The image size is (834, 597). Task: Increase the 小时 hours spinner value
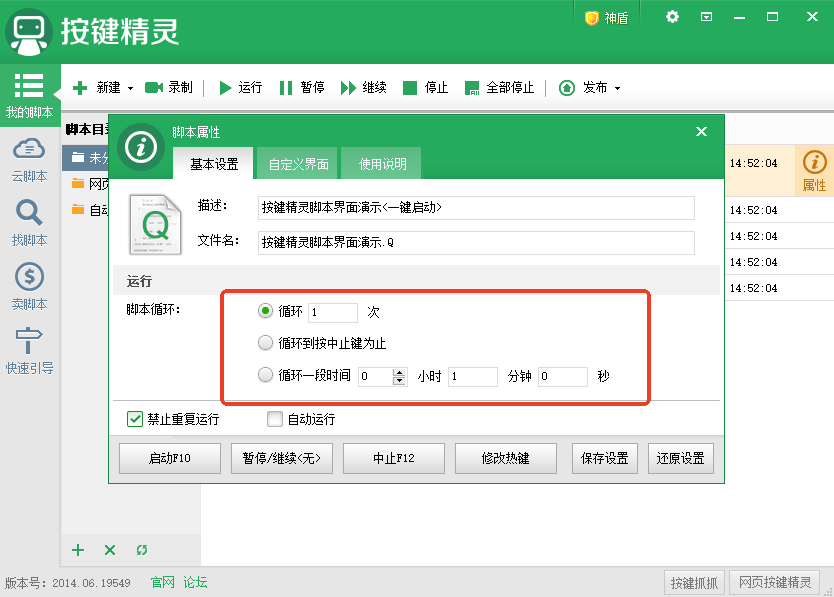pyautogui.click(x=399, y=372)
